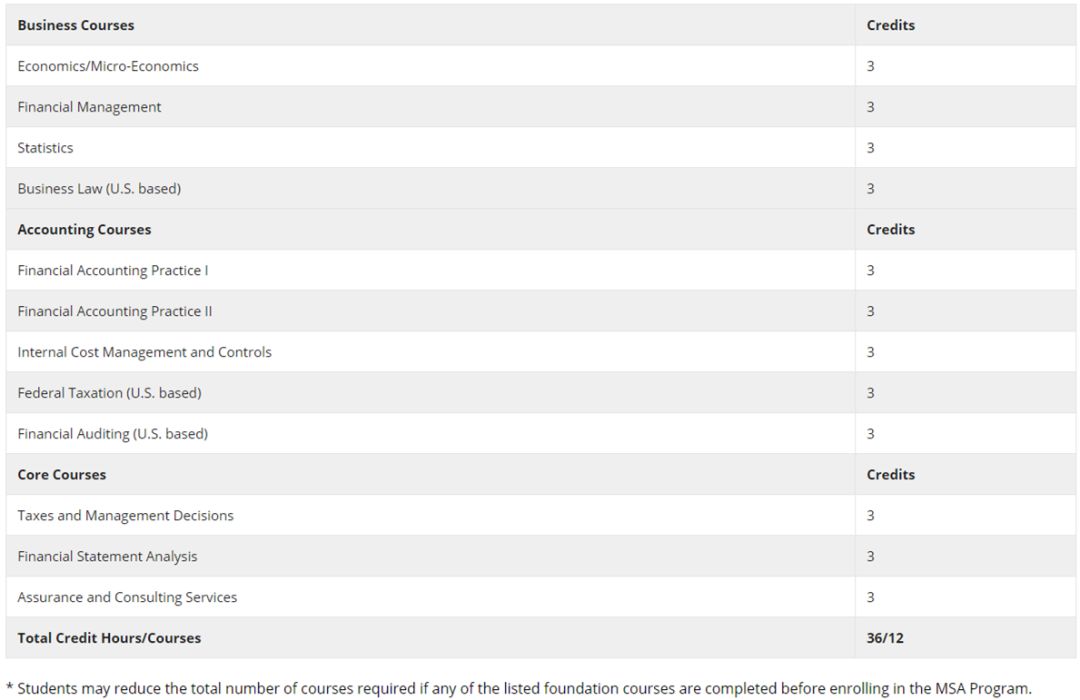Viewport: 1080px width, 700px height.
Task: Click Financial Statement Analysis course name
Action: [x=107, y=557]
